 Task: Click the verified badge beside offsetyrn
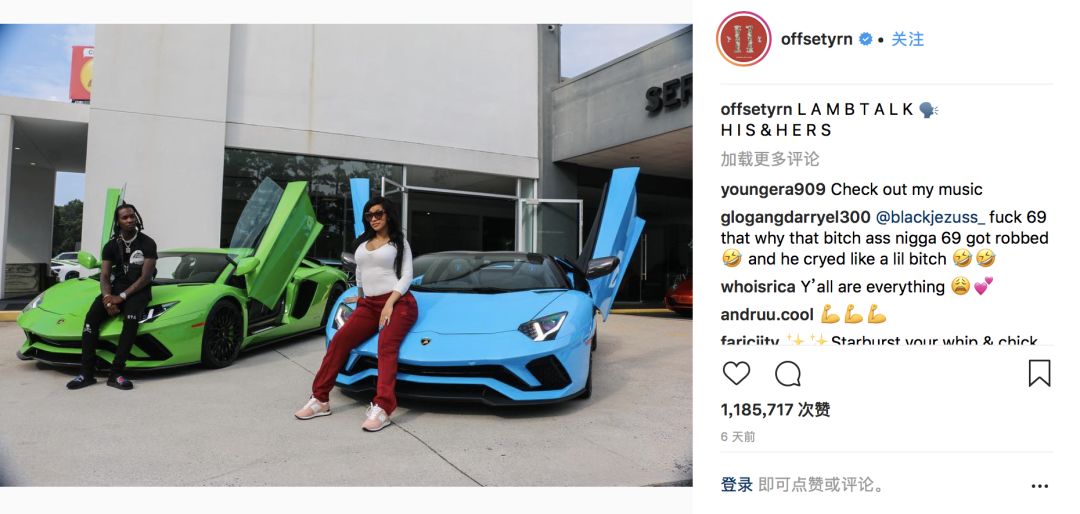[x=865, y=39]
